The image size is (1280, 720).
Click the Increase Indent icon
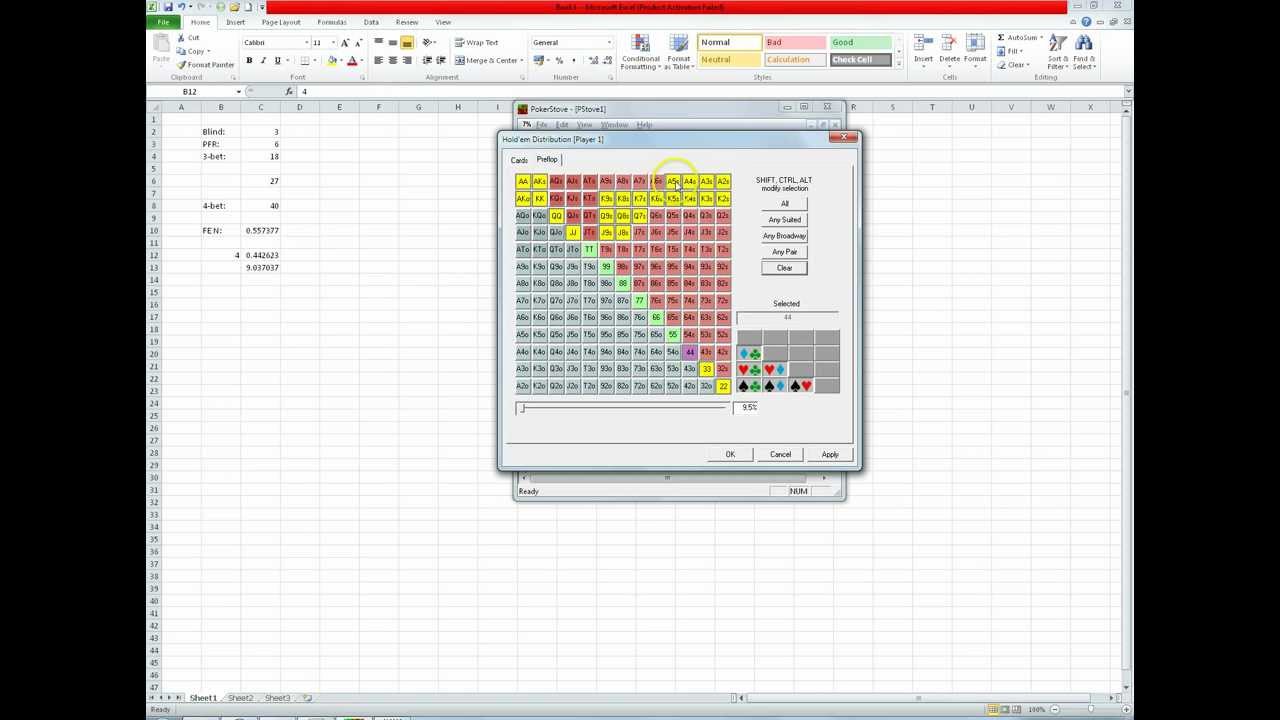click(x=441, y=61)
